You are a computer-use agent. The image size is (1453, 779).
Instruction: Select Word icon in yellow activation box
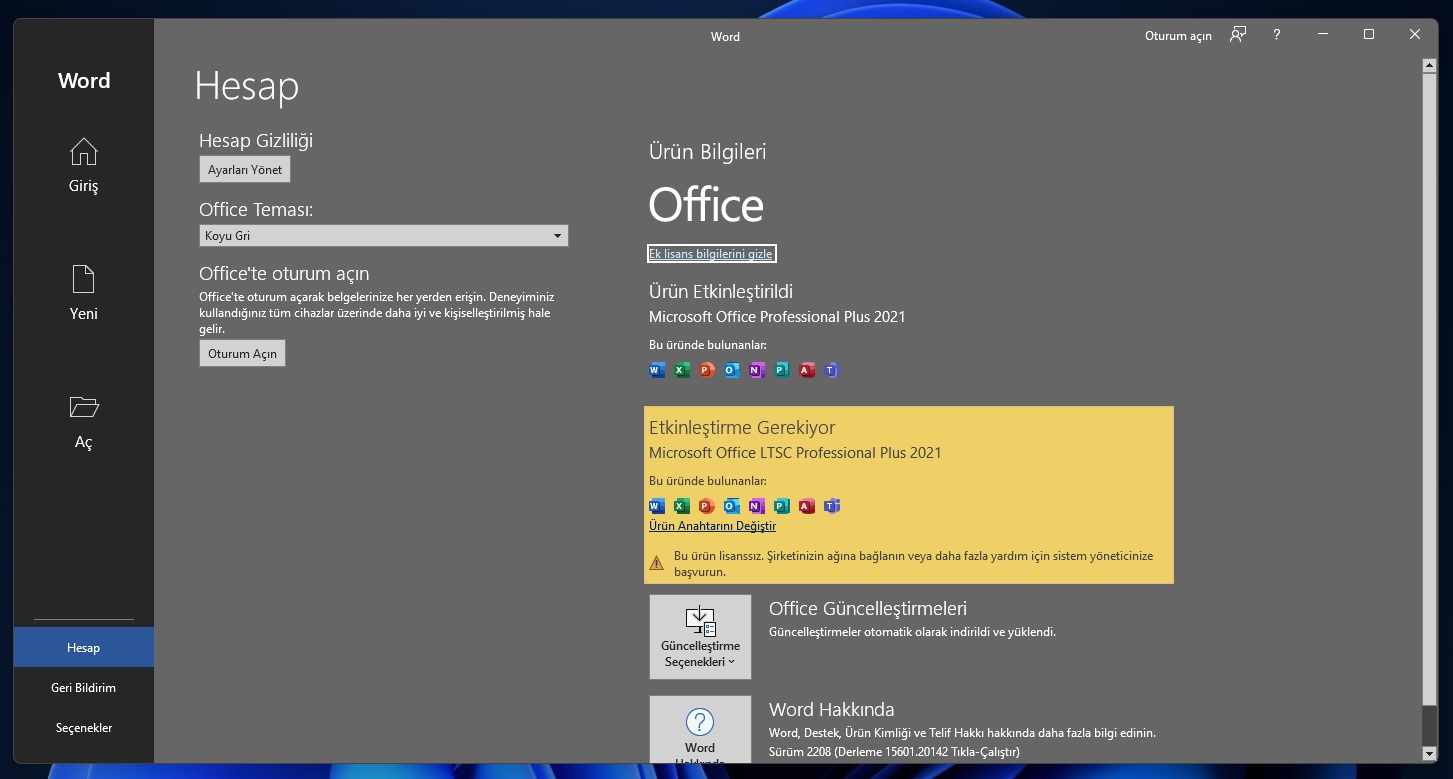tap(657, 506)
